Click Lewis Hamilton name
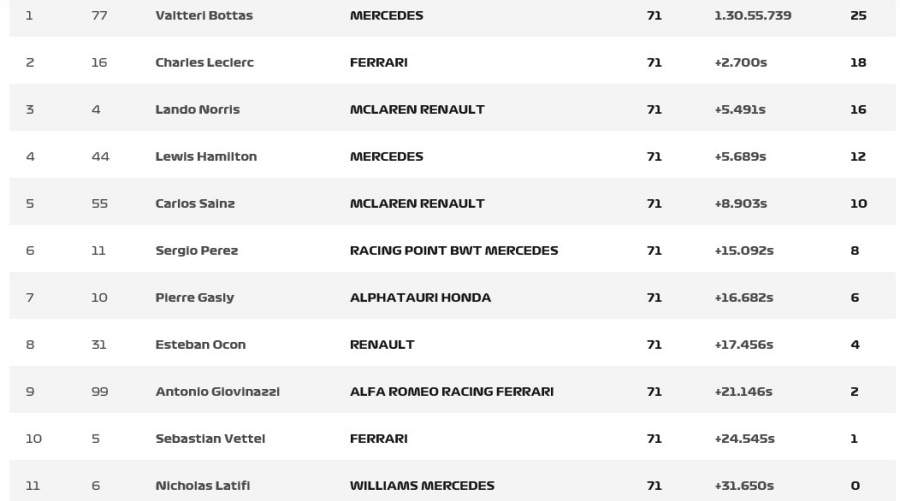This screenshot has height=501, width=900. point(206,157)
